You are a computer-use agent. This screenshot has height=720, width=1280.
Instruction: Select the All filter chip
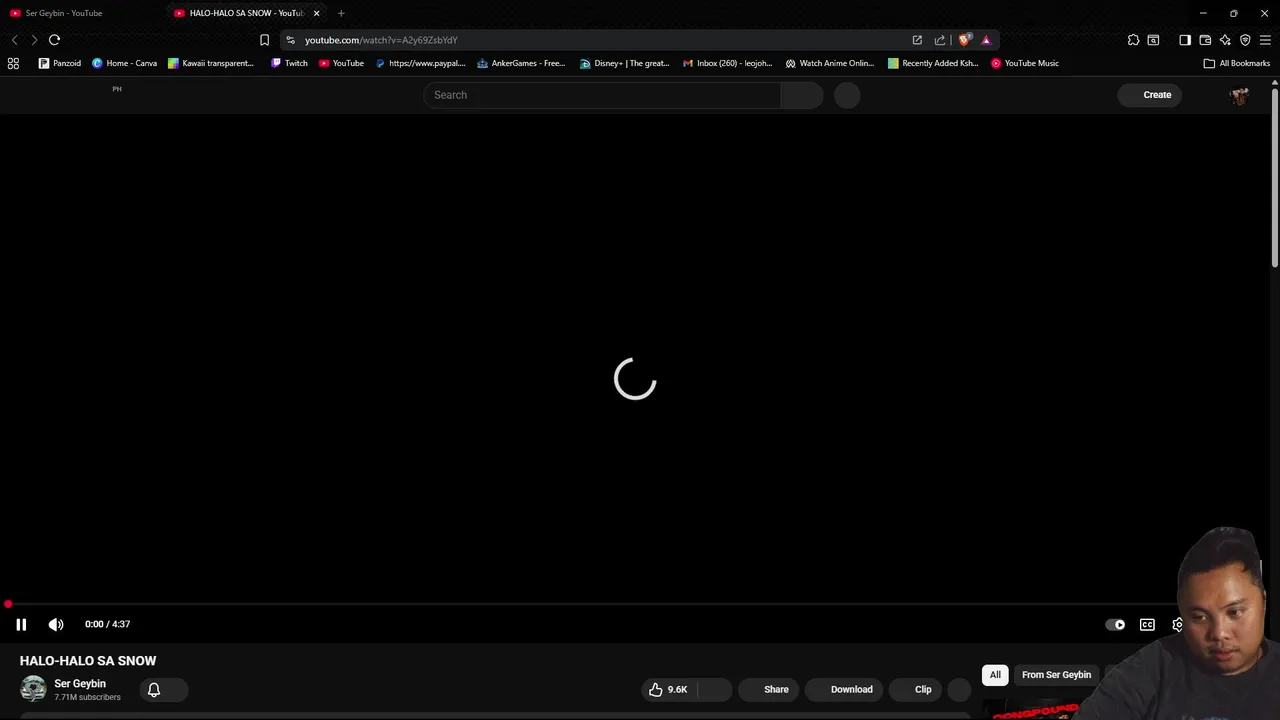click(x=995, y=675)
